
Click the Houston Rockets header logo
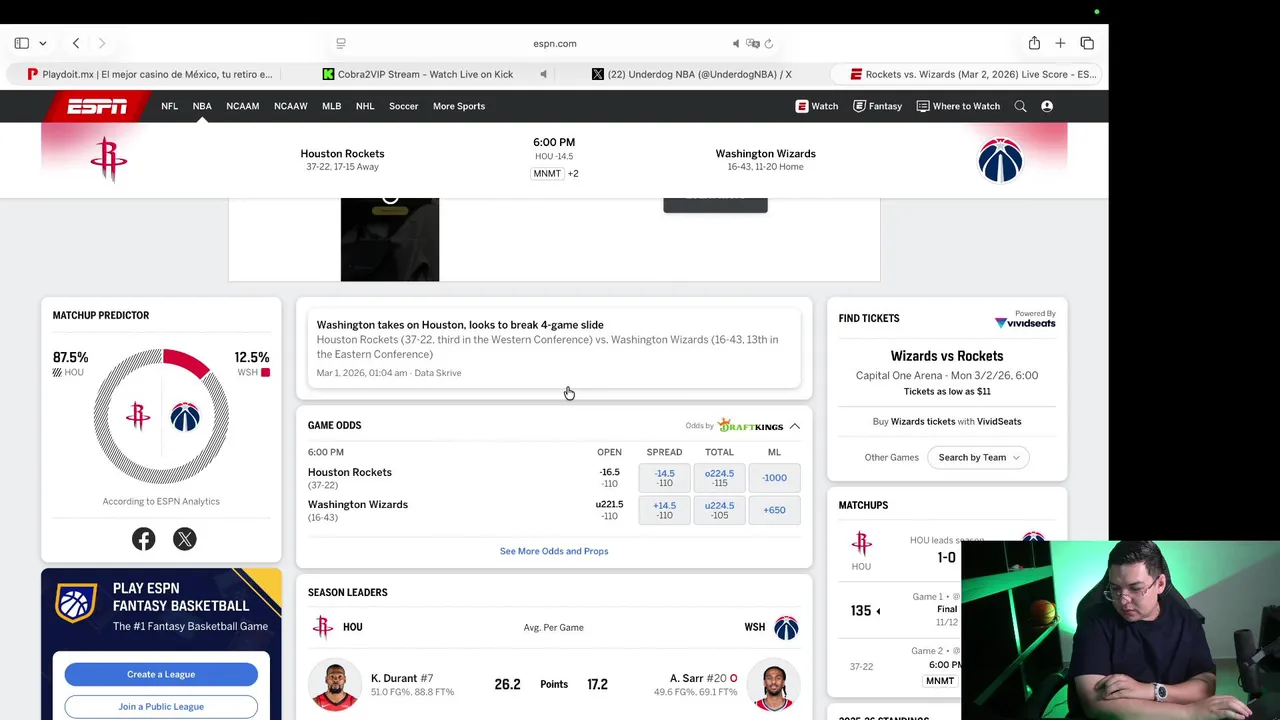tap(108, 160)
